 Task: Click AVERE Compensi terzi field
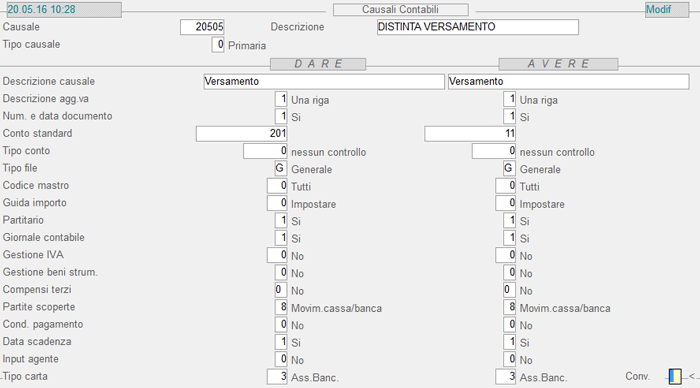[x=509, y=290]
